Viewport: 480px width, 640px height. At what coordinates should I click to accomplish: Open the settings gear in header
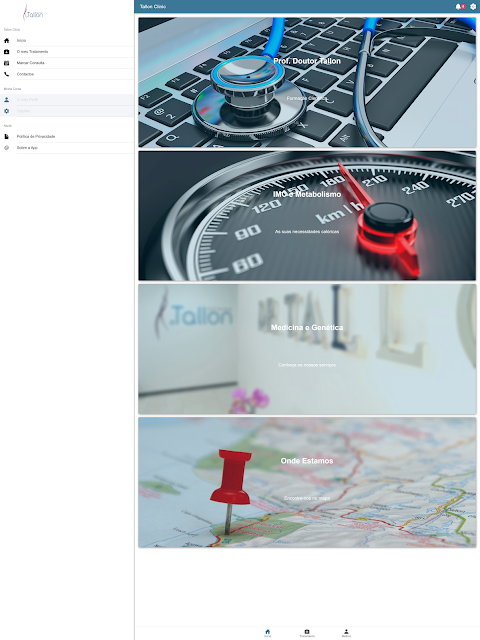coord(473,7)
